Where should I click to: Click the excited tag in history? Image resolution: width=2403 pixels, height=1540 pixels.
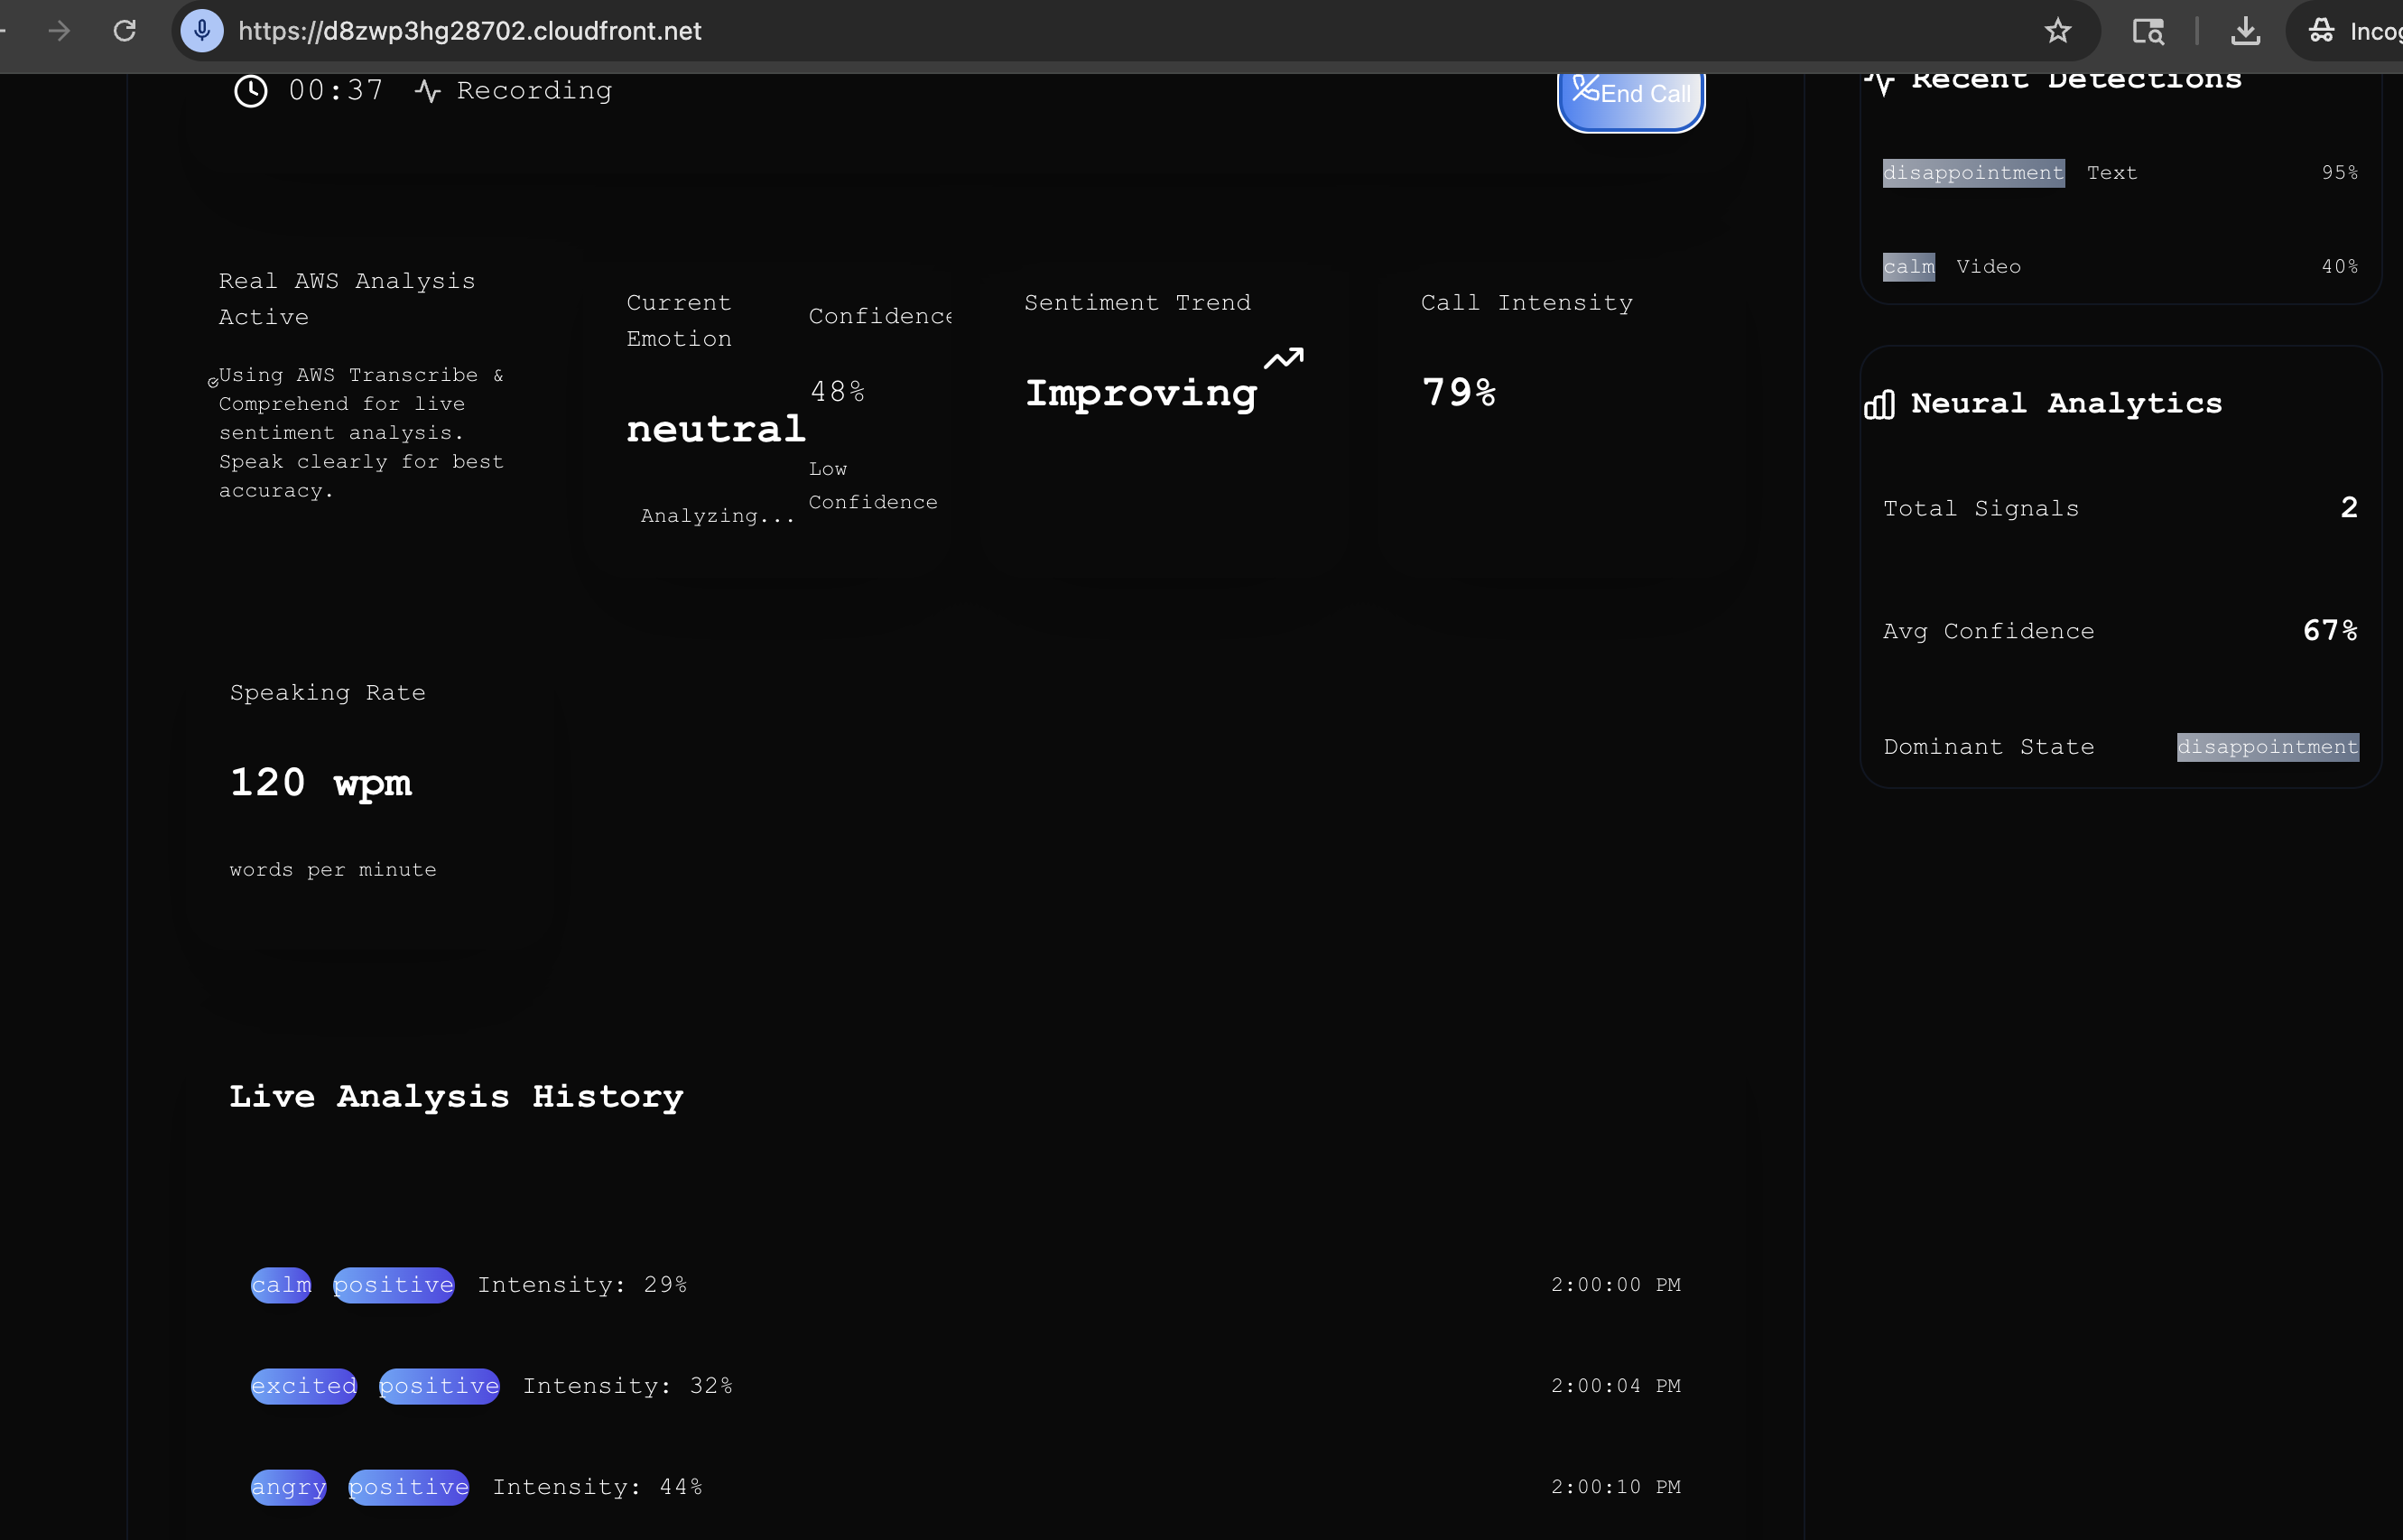303,1386
